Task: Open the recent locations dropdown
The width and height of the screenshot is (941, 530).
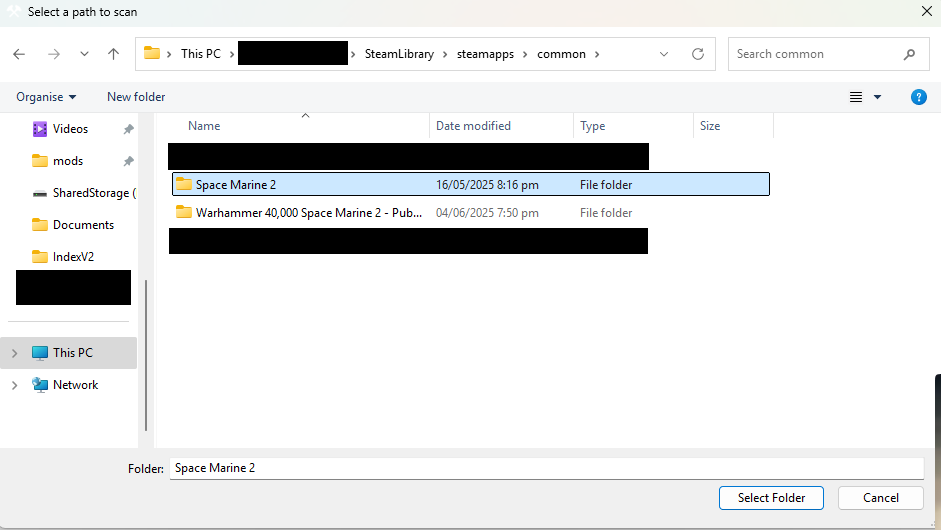Action: point(85,54)
